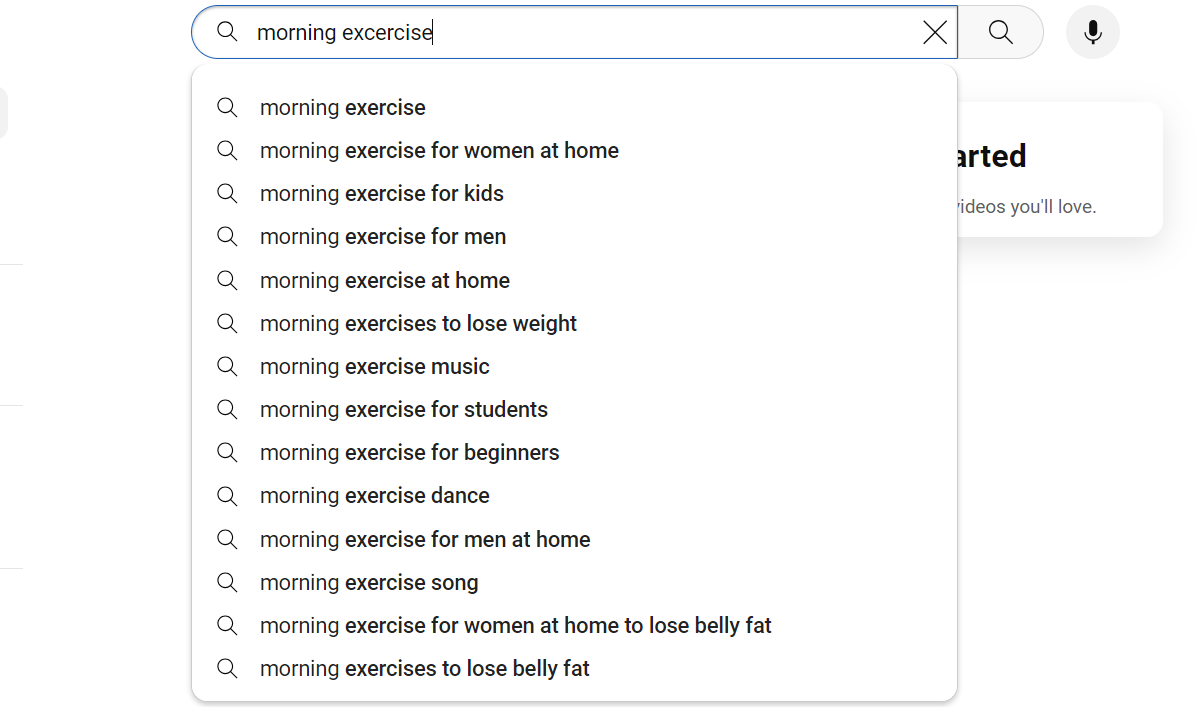Select "morning exercise song" suggestion
The image size is (1202, 707).
[x=369, y=583]
